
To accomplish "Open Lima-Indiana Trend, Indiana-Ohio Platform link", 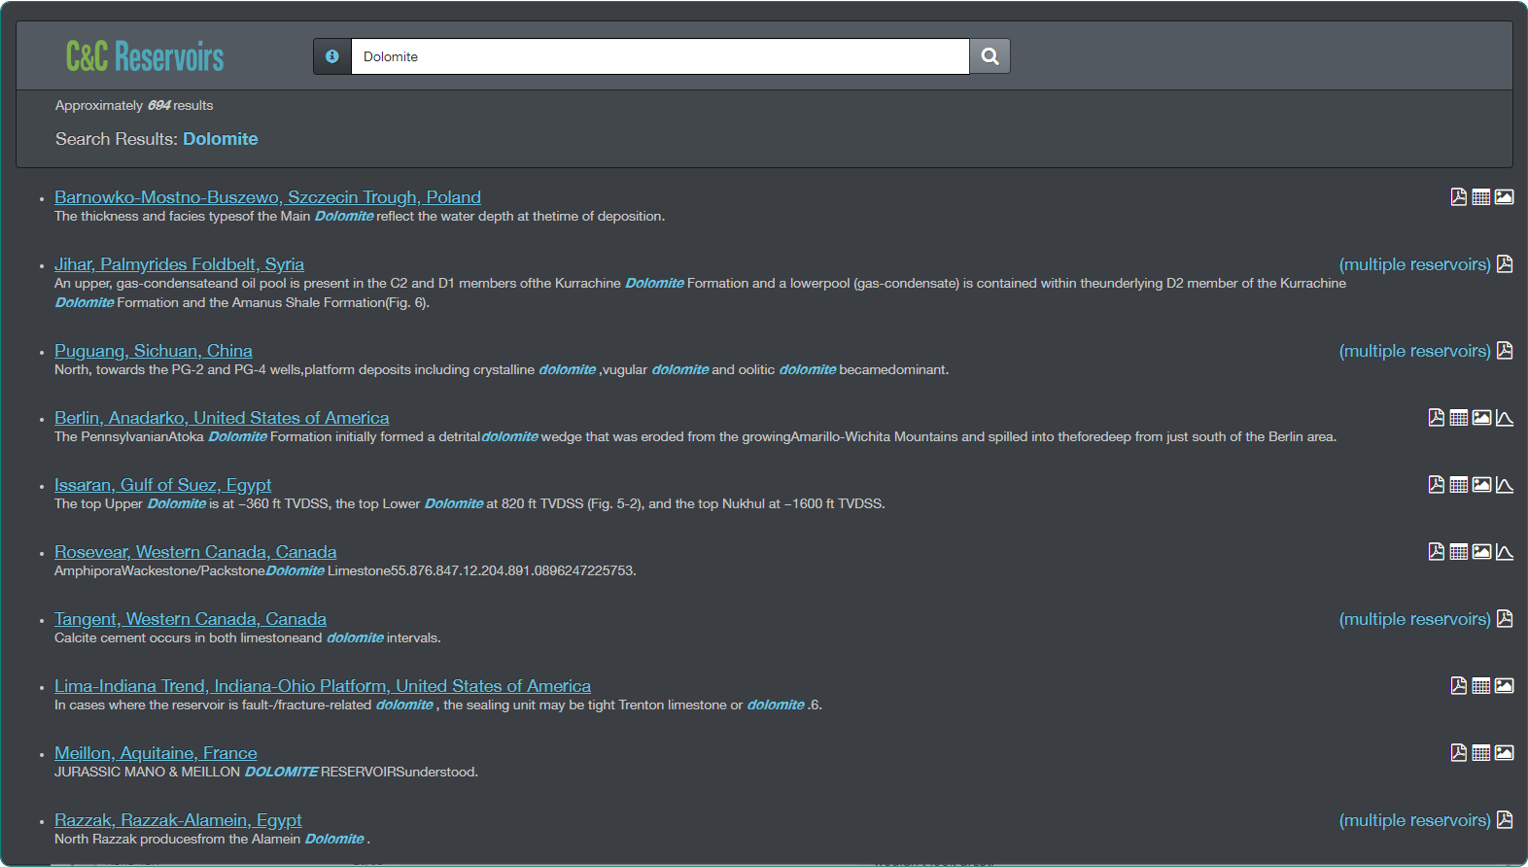I will [322, 686].
